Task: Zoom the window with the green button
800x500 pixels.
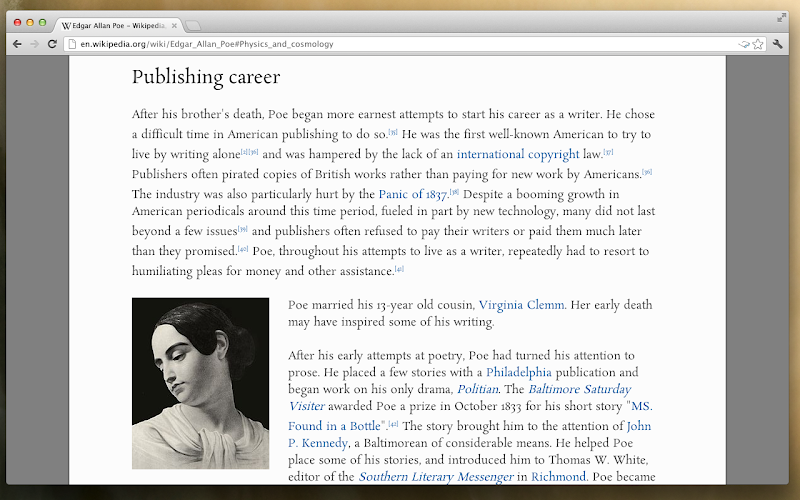Action: [43, 22]
